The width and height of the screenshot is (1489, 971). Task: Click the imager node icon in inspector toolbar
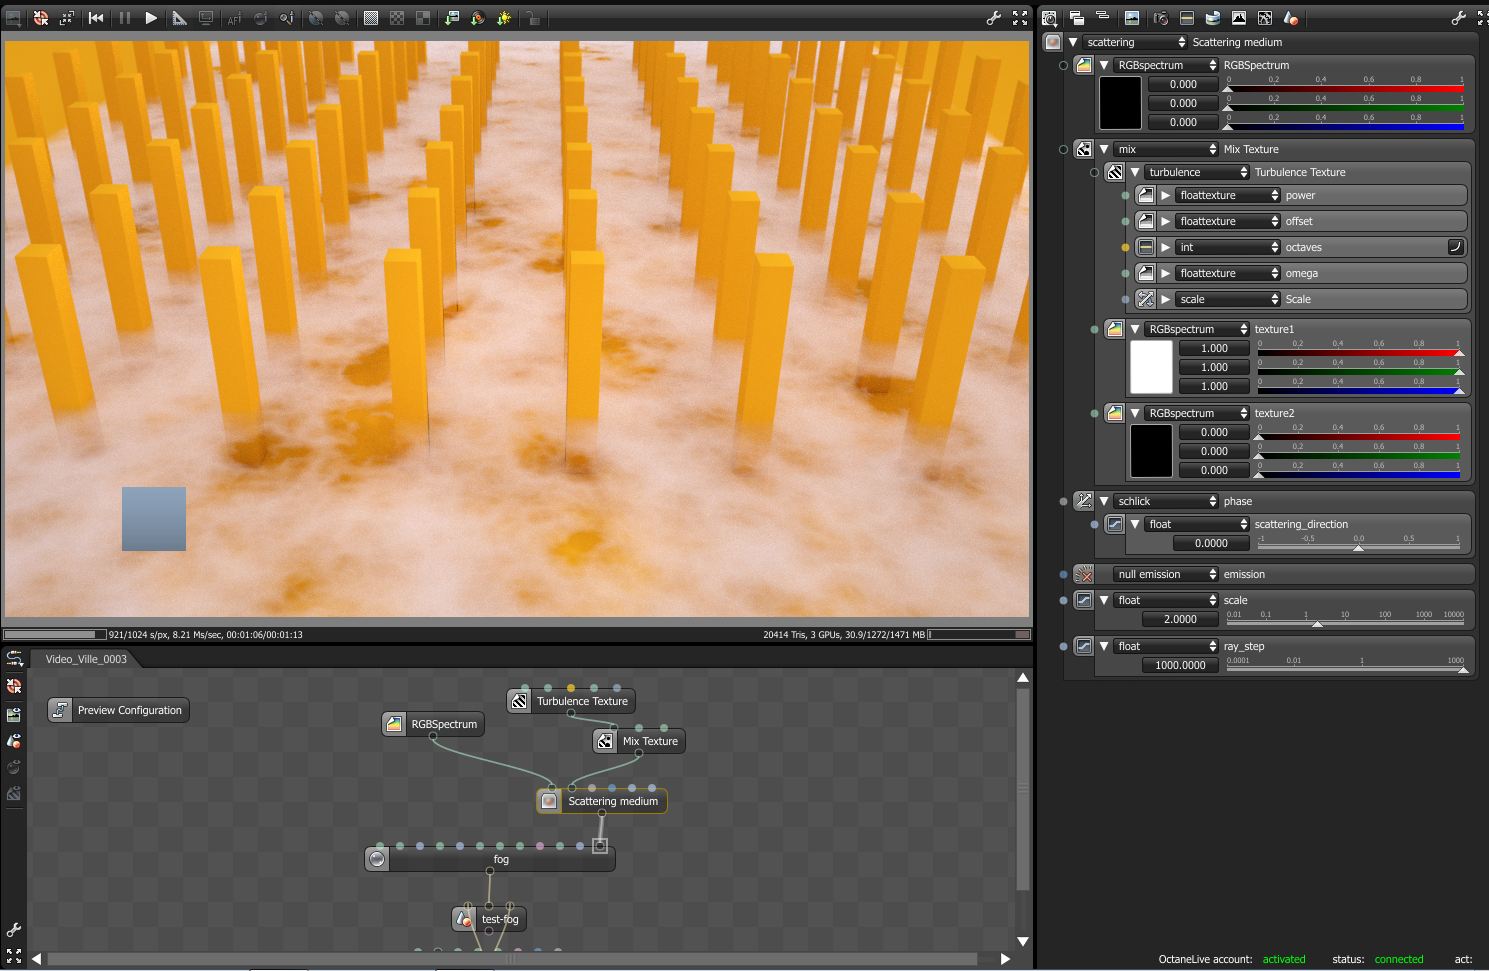pyautogui.click(x=1239, y=18)
